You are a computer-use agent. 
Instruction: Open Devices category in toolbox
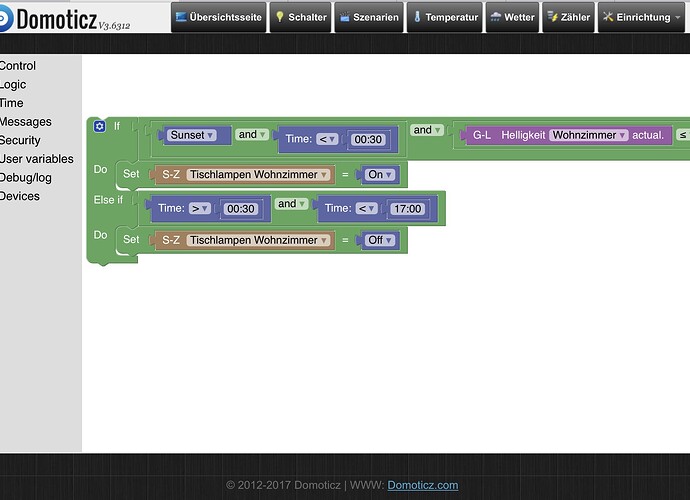click(20, 196)
